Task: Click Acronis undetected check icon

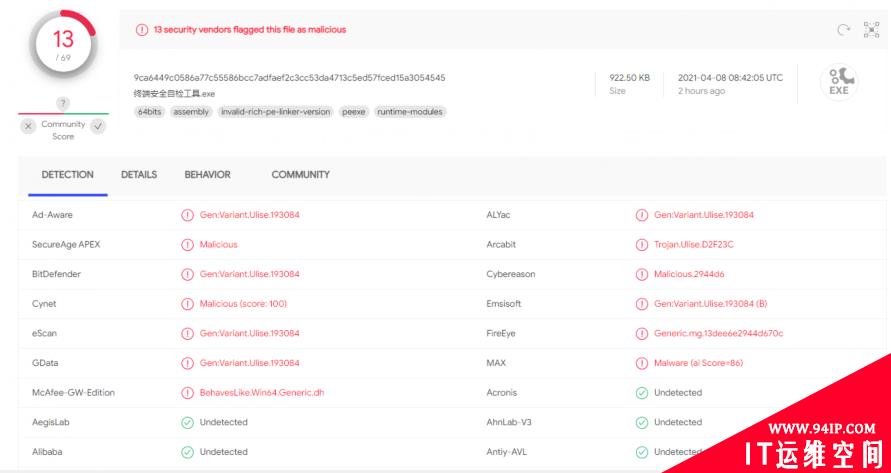Action: (642, 392)
